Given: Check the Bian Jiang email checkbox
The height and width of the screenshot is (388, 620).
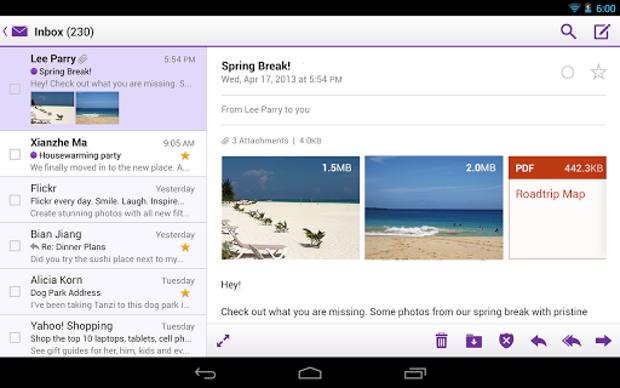Looking at the screenshot, I should [x=15, y=246].
